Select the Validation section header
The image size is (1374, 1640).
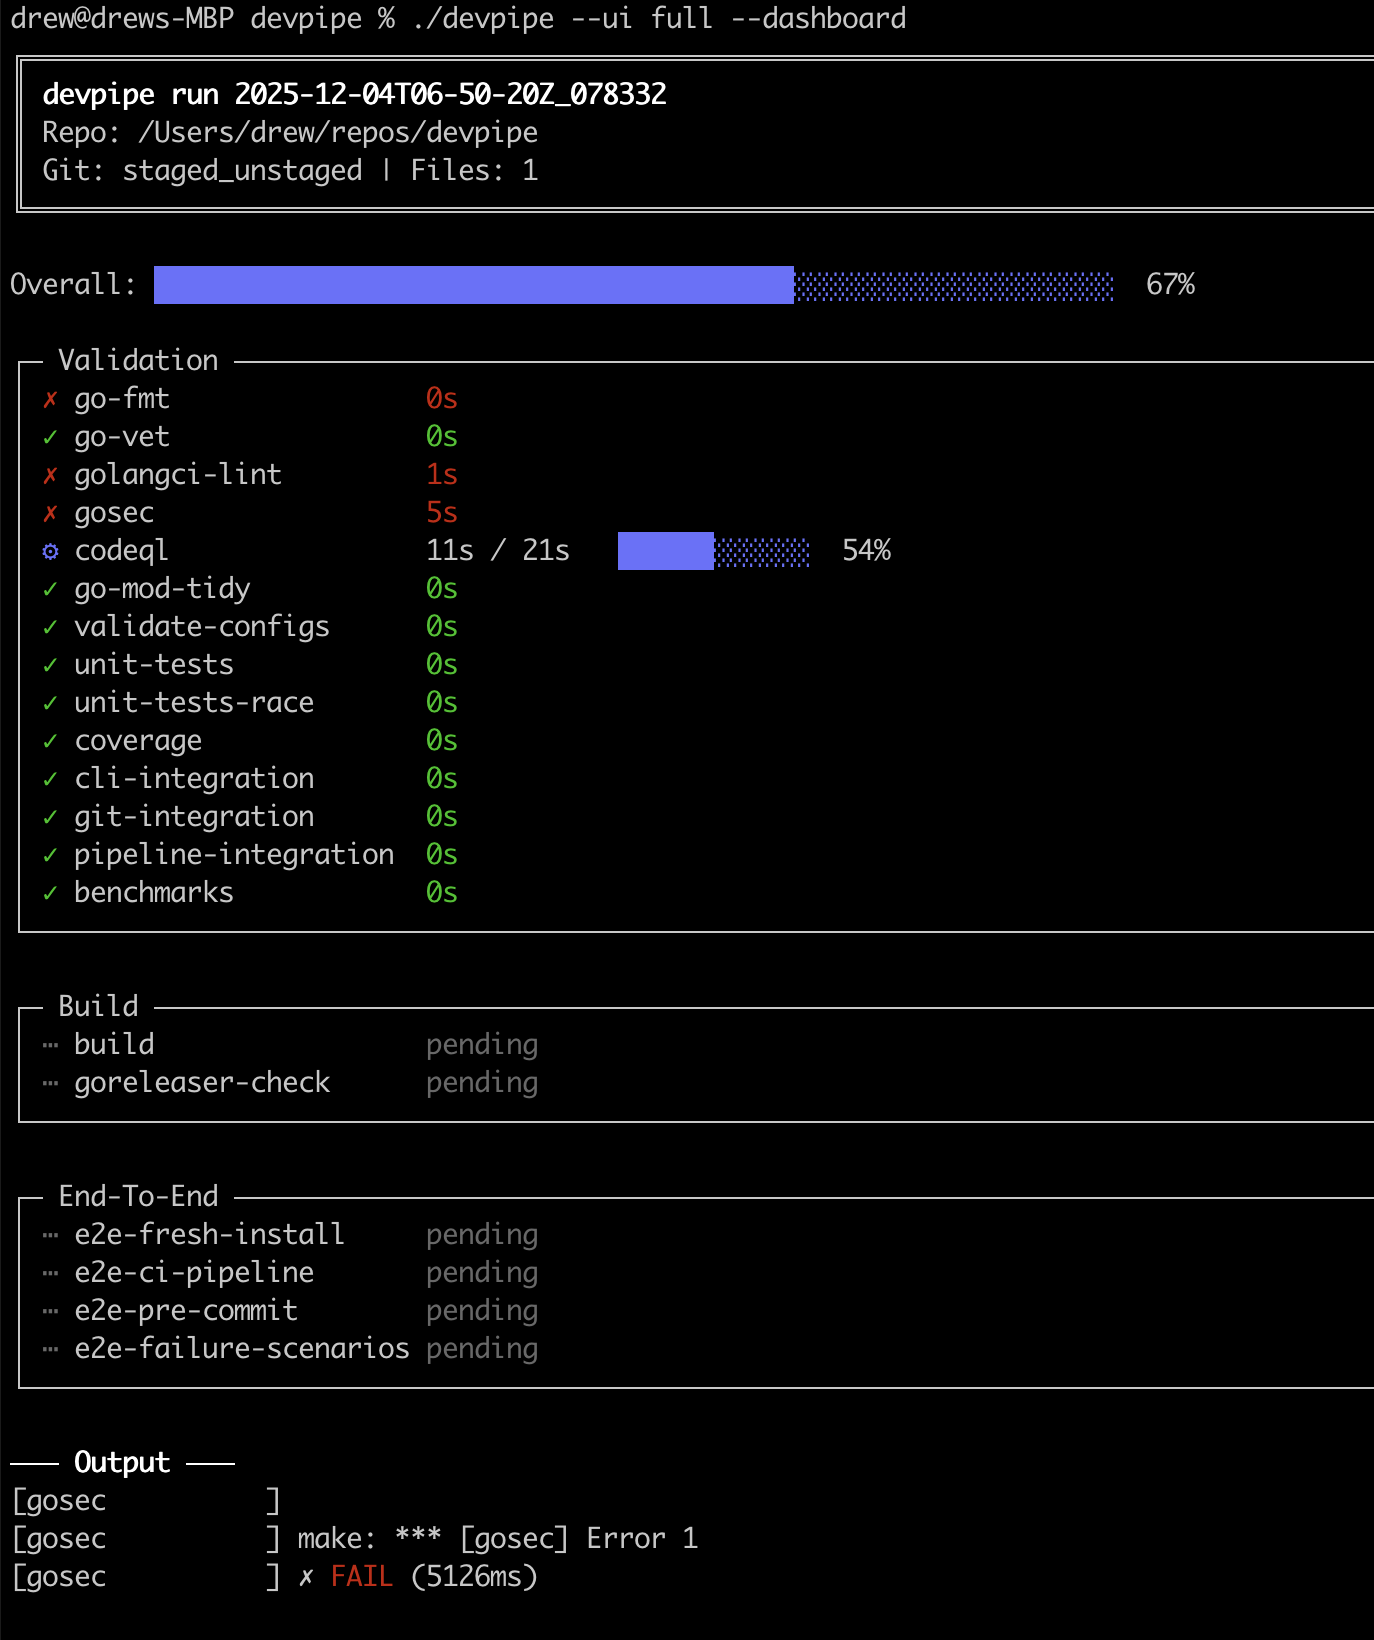(138, 360)
